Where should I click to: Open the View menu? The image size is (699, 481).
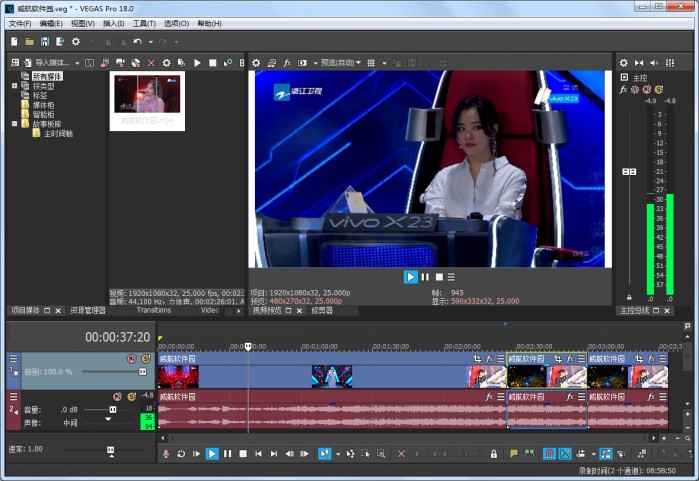pos(82,23)
